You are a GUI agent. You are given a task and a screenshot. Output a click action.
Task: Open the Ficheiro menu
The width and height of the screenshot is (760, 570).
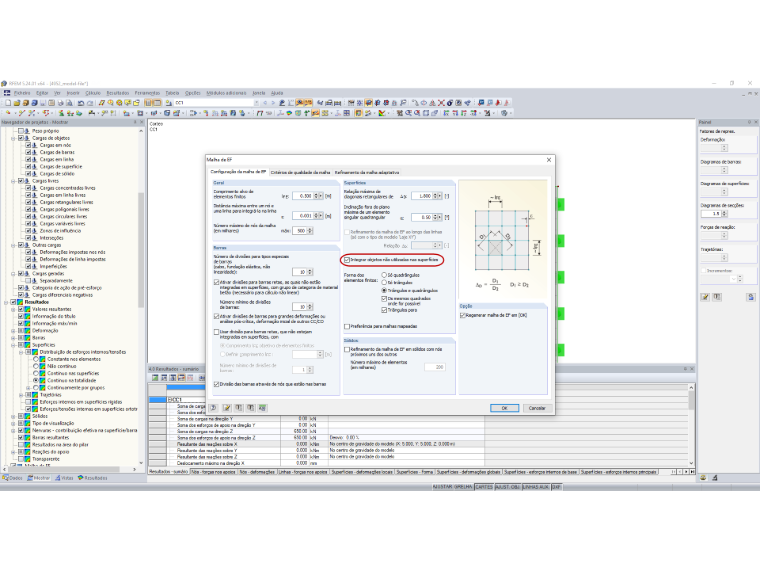pyautogui.click(x=22, y=93)
